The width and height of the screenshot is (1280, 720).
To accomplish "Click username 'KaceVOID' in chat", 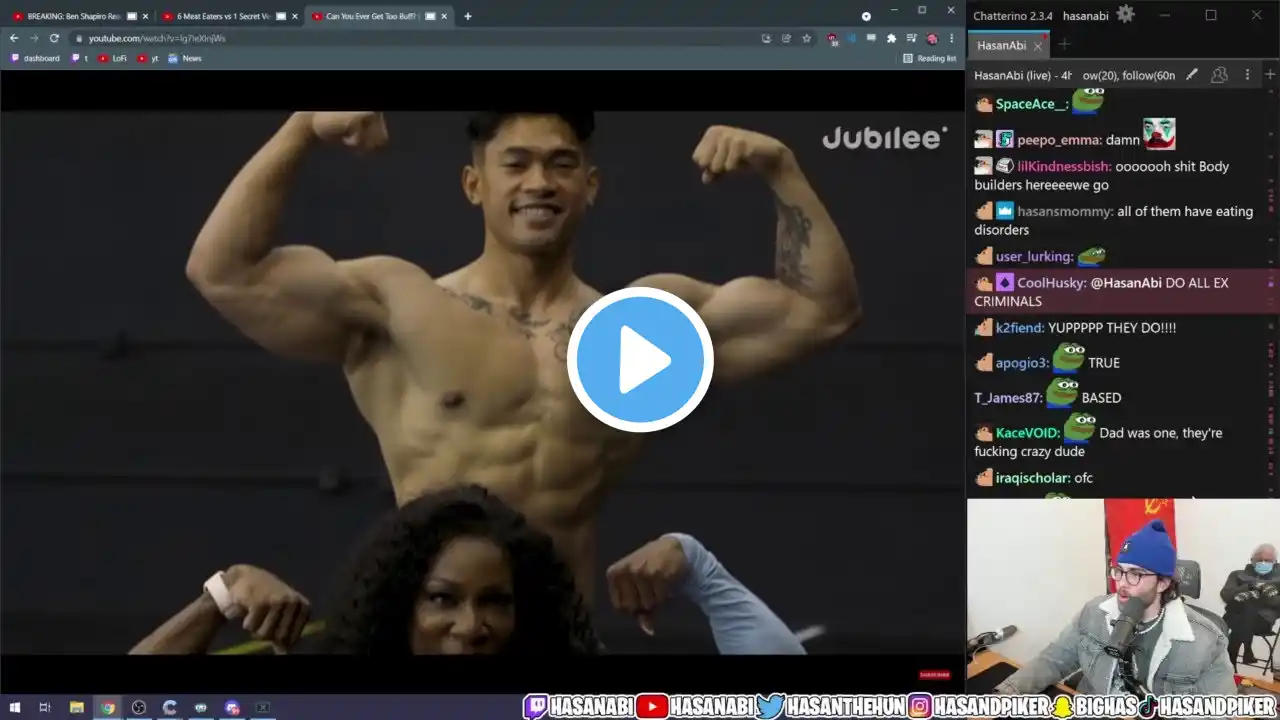I will click(1028, 433).
